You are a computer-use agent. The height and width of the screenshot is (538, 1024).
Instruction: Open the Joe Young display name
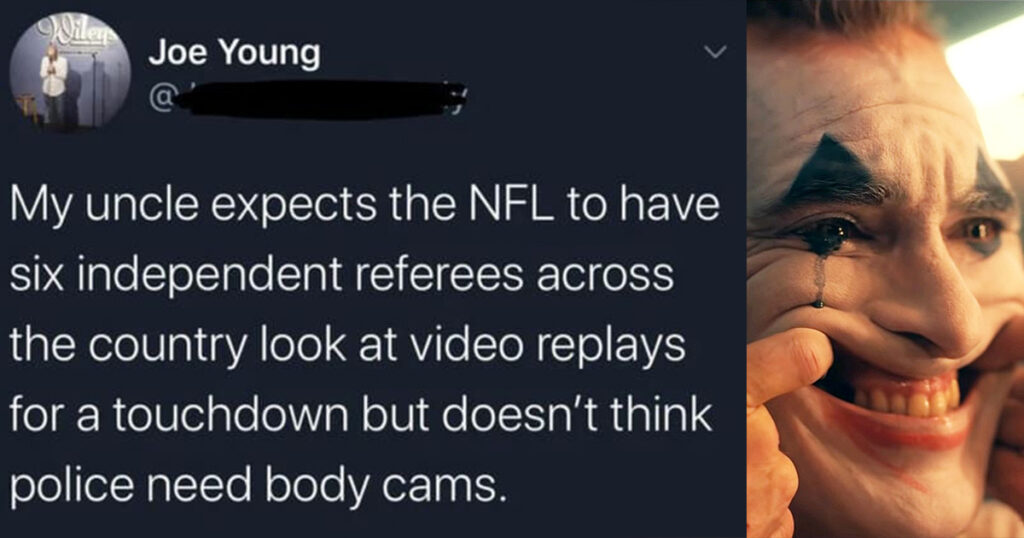pyautogui.click(x=234, y=54)
